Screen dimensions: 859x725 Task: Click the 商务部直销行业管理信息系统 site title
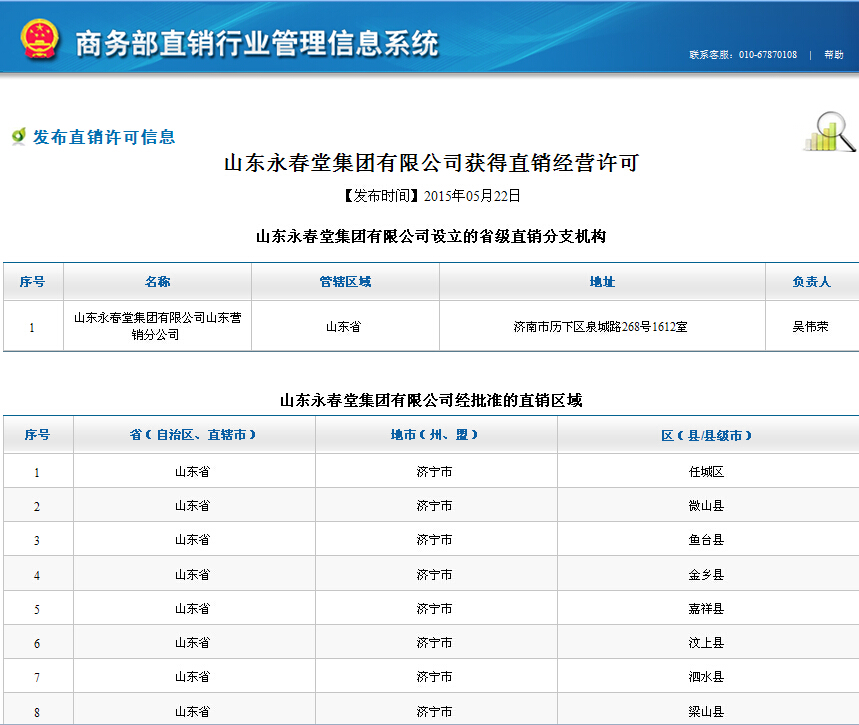(x=257, y=44)
